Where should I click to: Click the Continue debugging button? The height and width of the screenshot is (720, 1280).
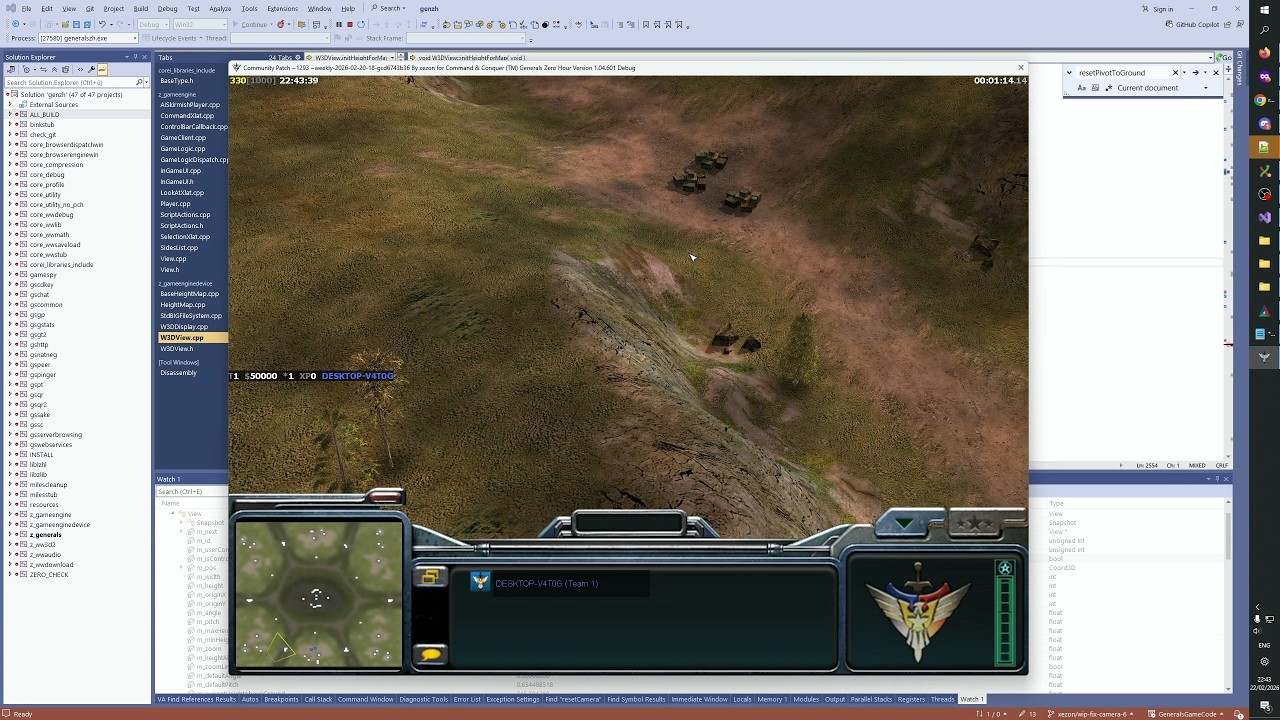point(252,24)
